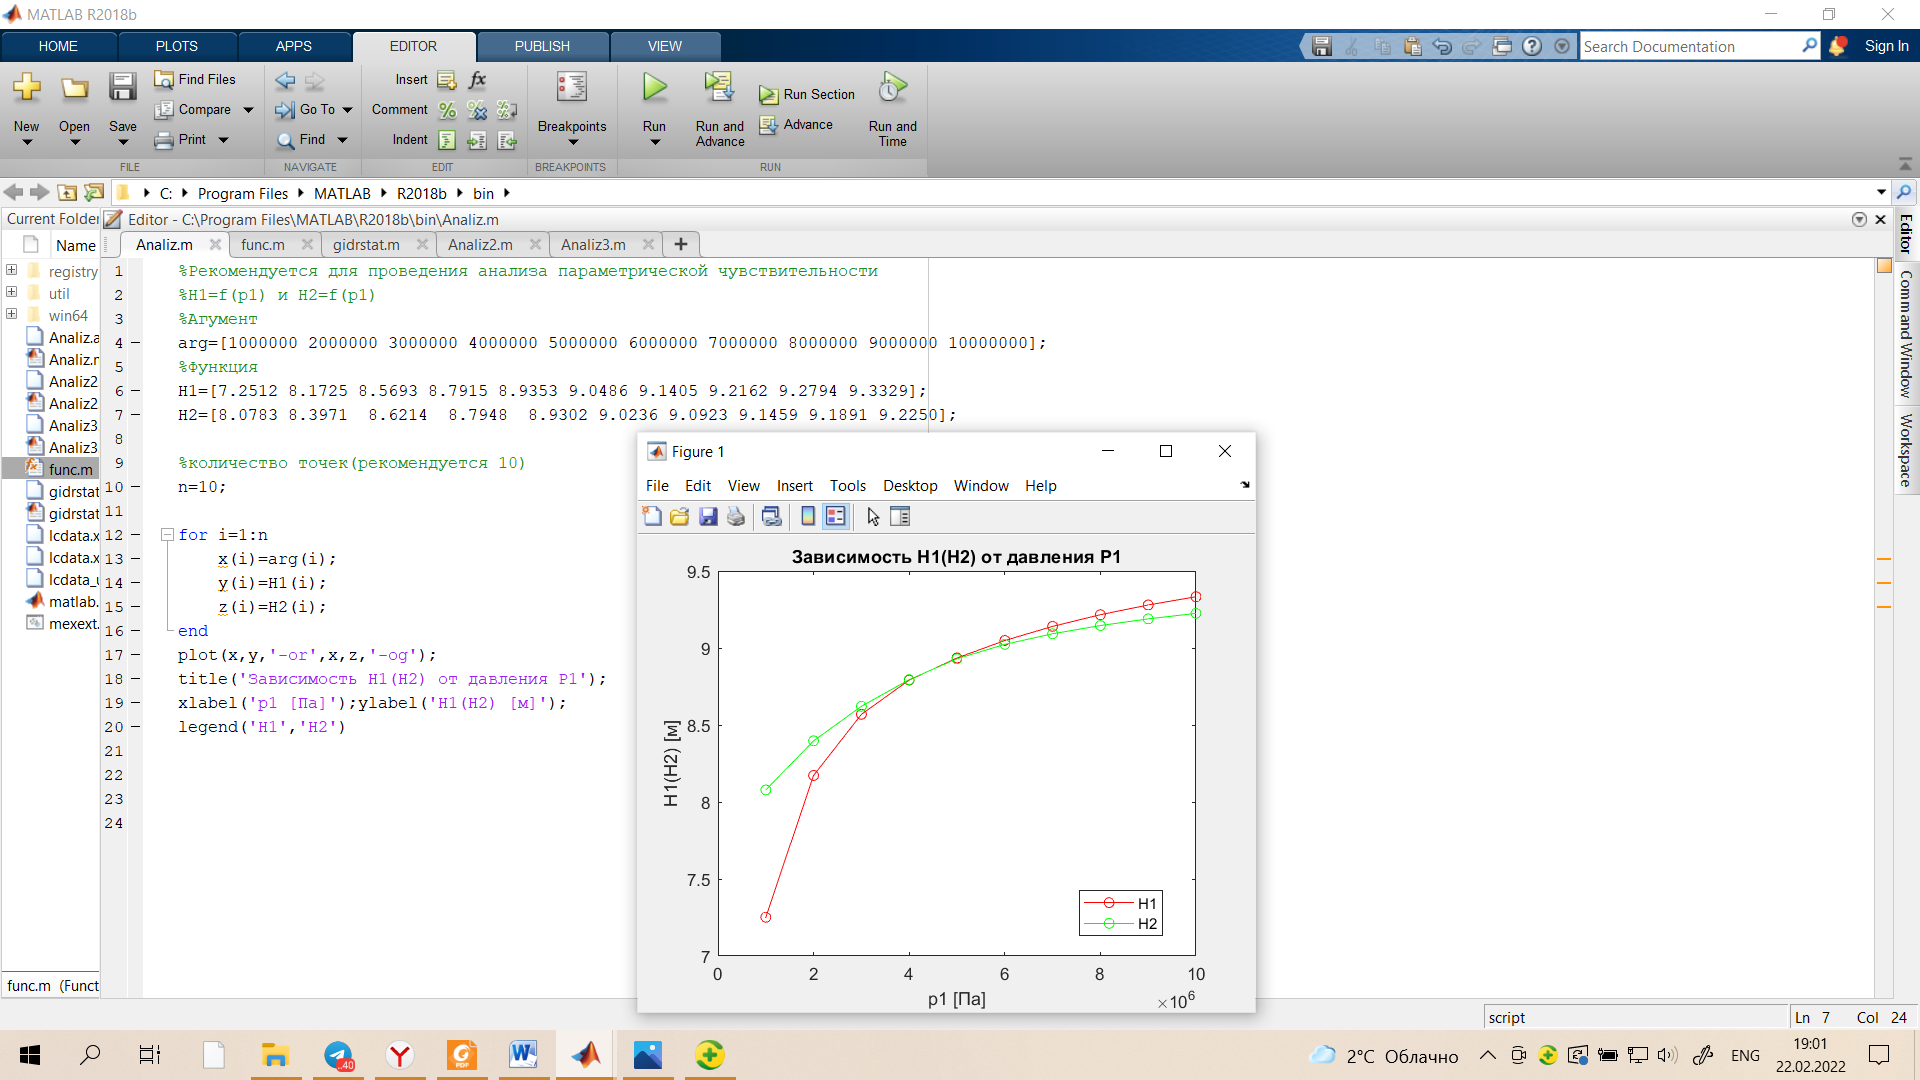Open Print dropdown arrow
The width and height of the screenshot is (1920, 1080).
point(223,140)
